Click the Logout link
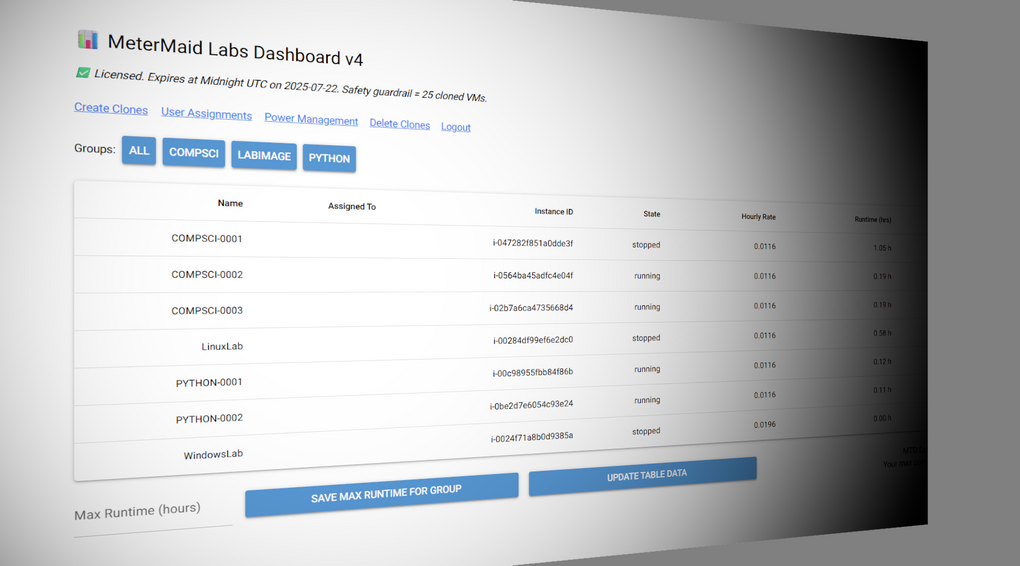 456,127
